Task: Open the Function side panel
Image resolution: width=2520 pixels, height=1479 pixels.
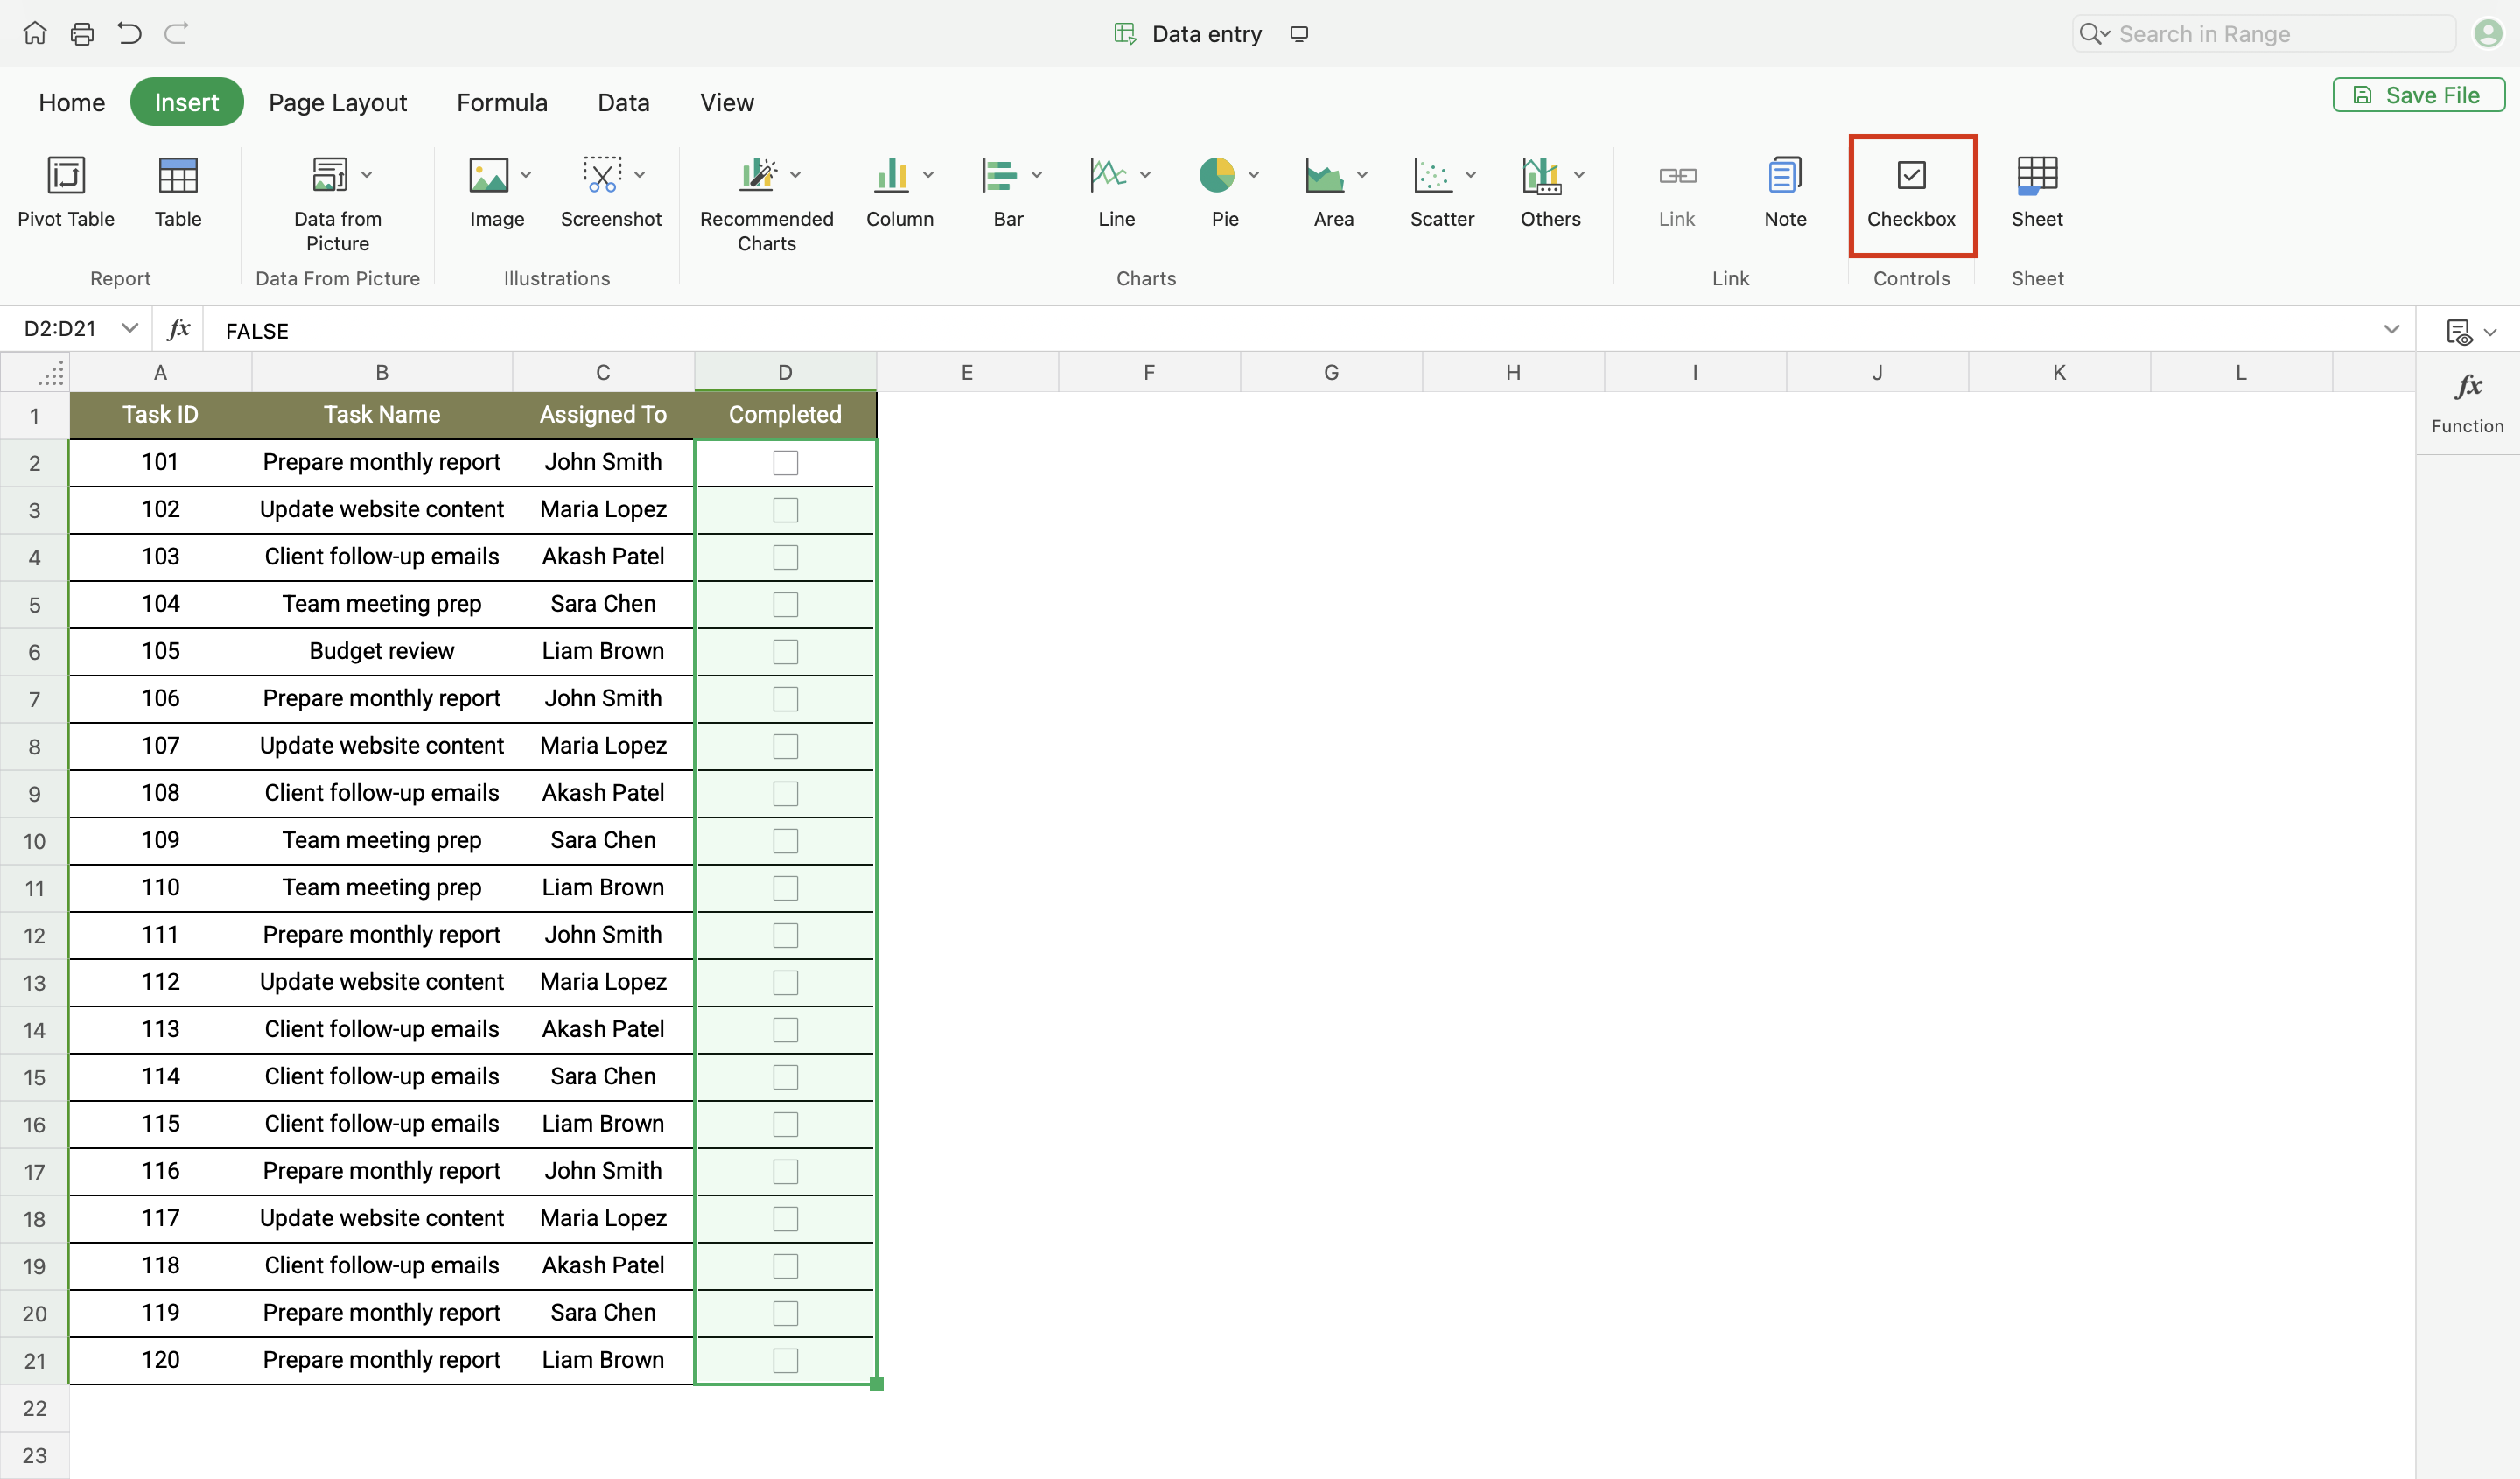Action: coord(2467,402)
